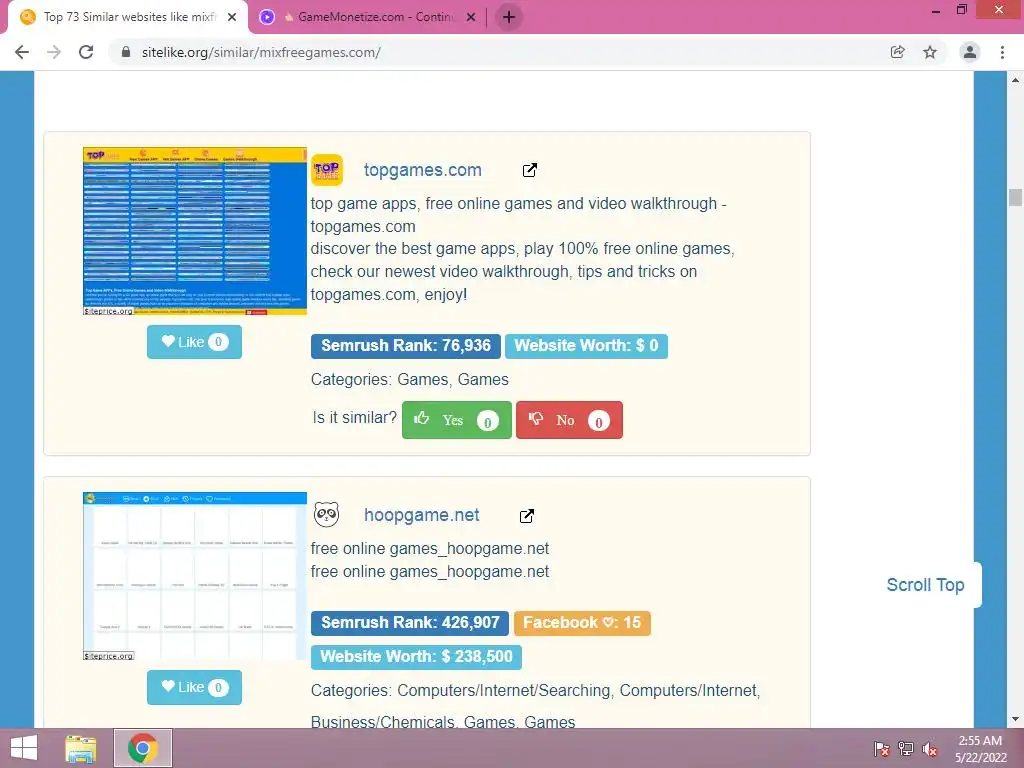Click the "Is it similar?" label

[x=354, y=417]
